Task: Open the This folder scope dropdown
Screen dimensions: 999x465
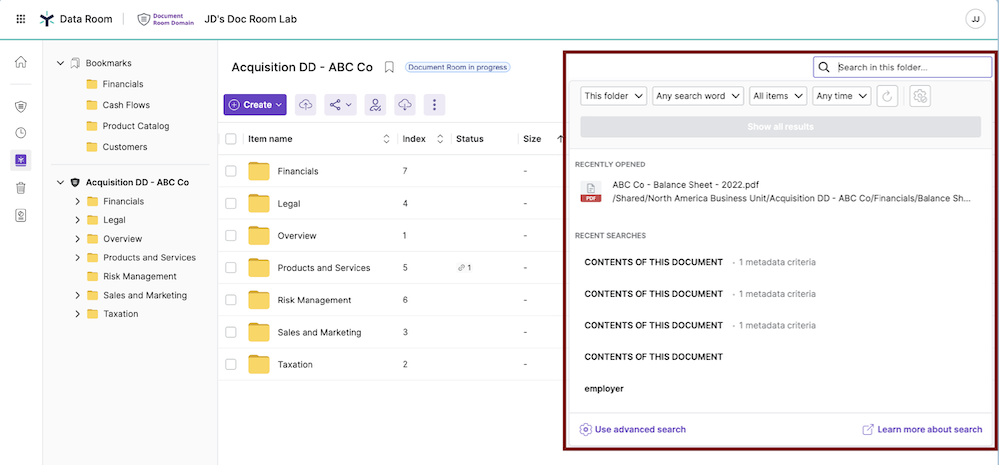Action: pos(614,96)
